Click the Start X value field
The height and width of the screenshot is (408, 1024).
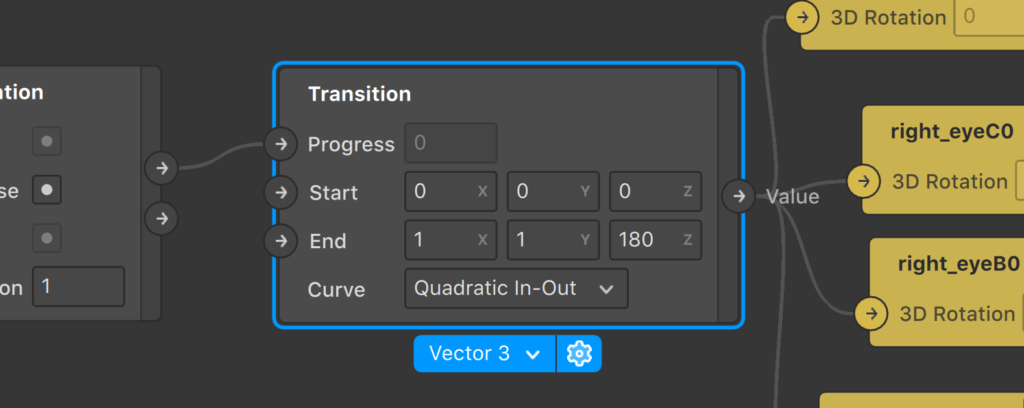tap(451, 192)
